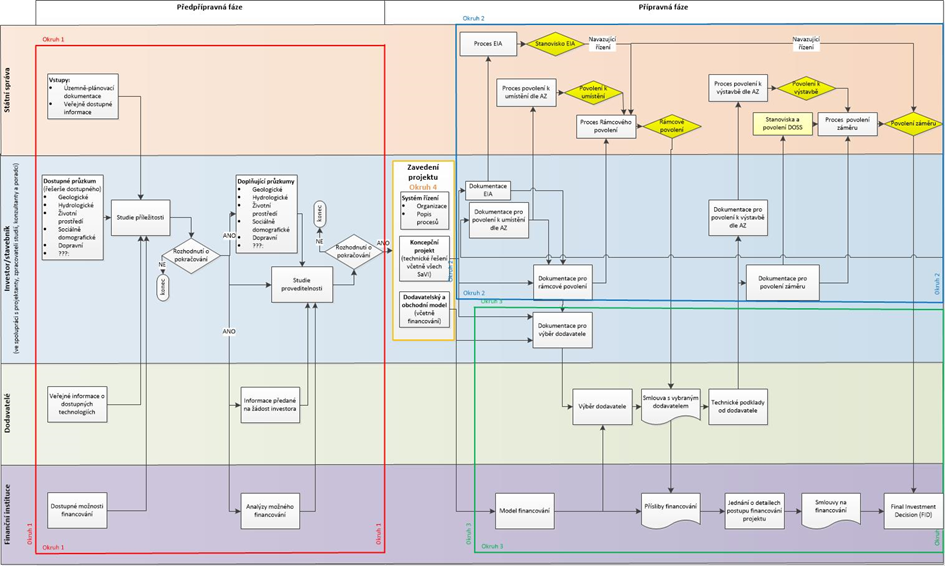Select the Dostupné možnosti financování box
Image resolution: width=945 pixels, height=566 pixels.
pyautogui.click(x=77, y=511)
